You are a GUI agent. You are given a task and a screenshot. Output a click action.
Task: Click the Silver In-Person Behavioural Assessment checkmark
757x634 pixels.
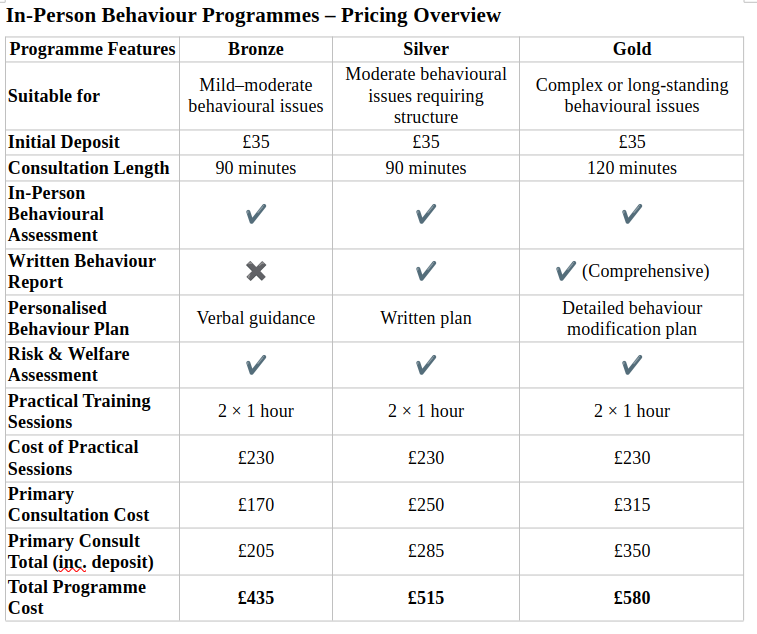coord(426,214)
